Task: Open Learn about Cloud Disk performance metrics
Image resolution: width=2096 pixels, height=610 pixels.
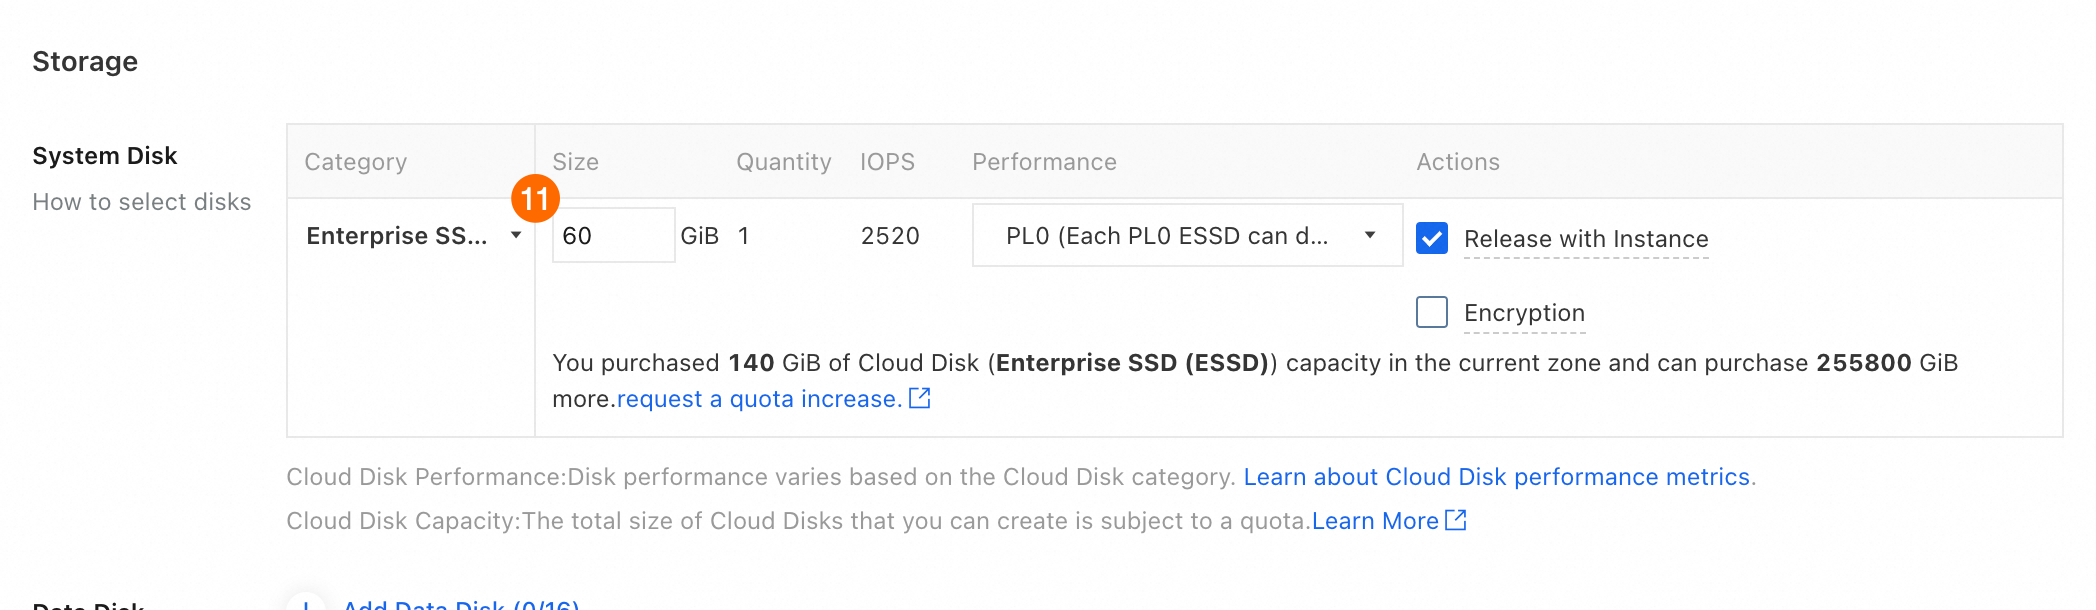Action: click(1496, 477)
